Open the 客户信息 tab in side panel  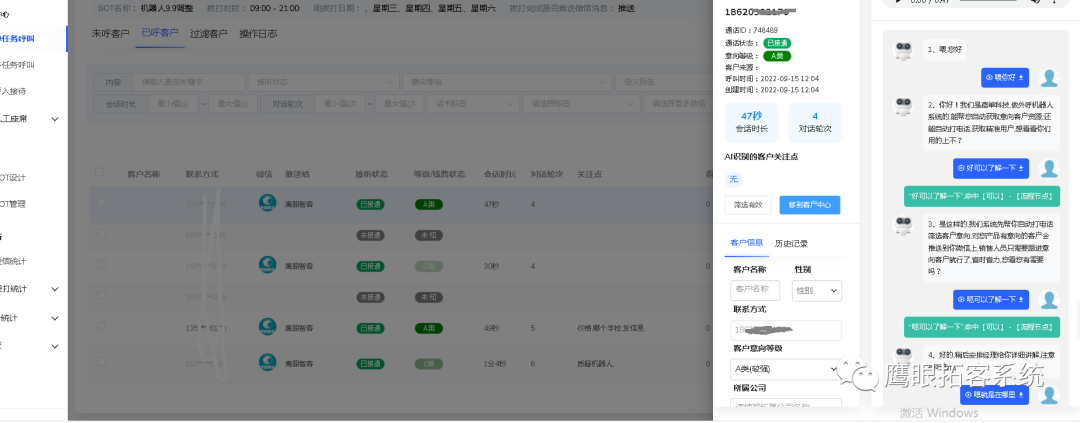(x=747, y=243)
